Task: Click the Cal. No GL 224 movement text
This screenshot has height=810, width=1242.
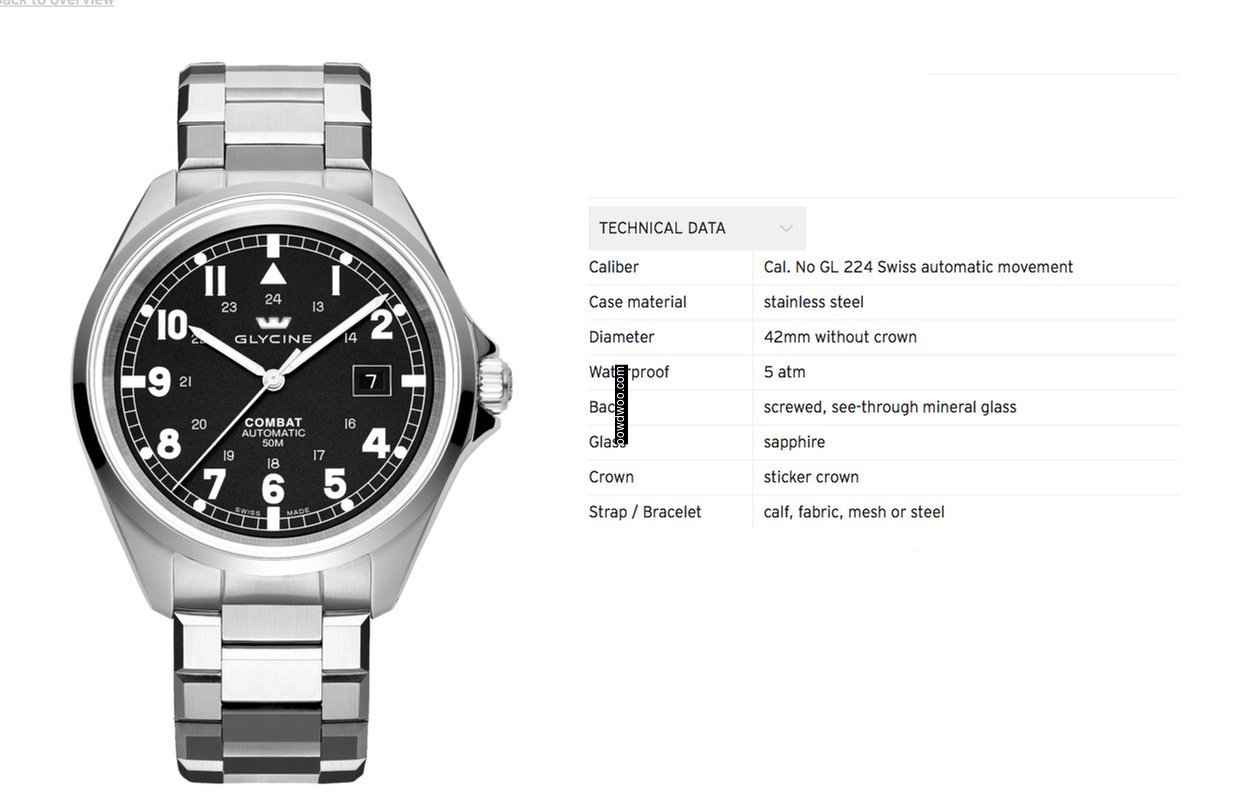Action: [918, 267]
